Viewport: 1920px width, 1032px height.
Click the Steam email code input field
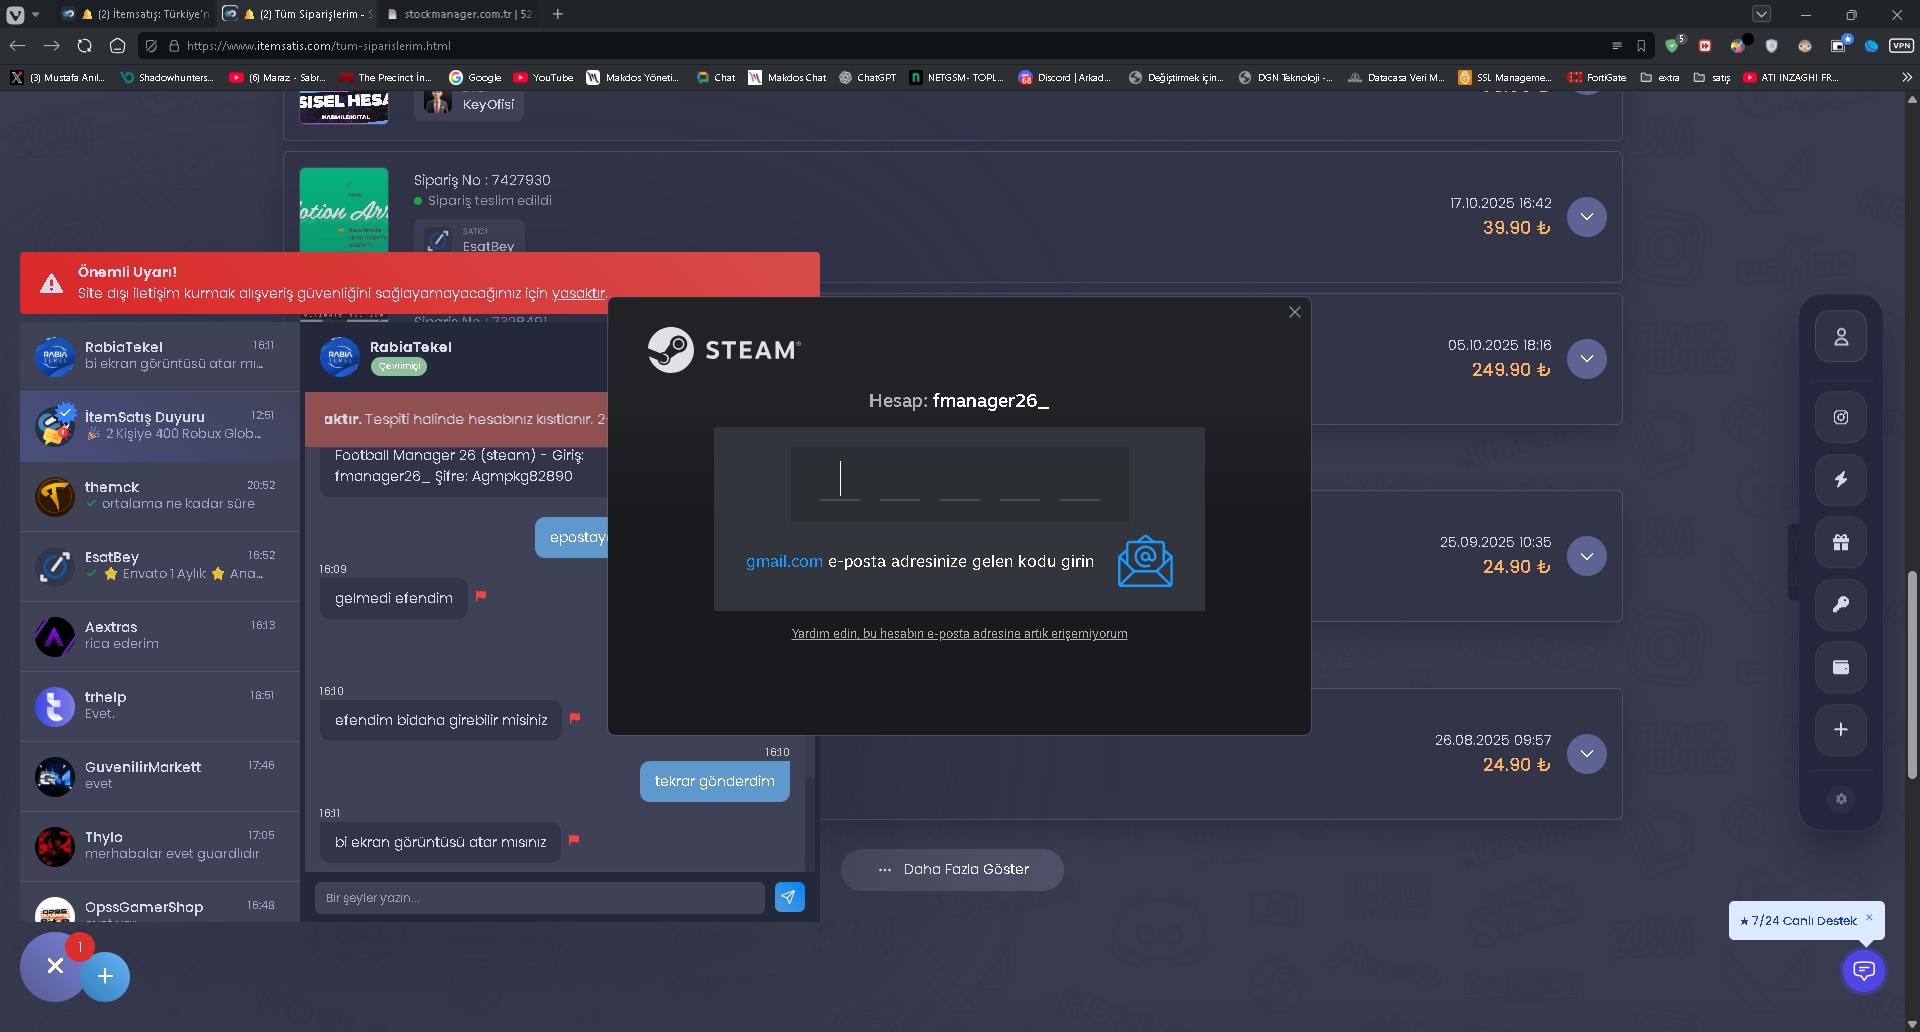coord(960,484)
